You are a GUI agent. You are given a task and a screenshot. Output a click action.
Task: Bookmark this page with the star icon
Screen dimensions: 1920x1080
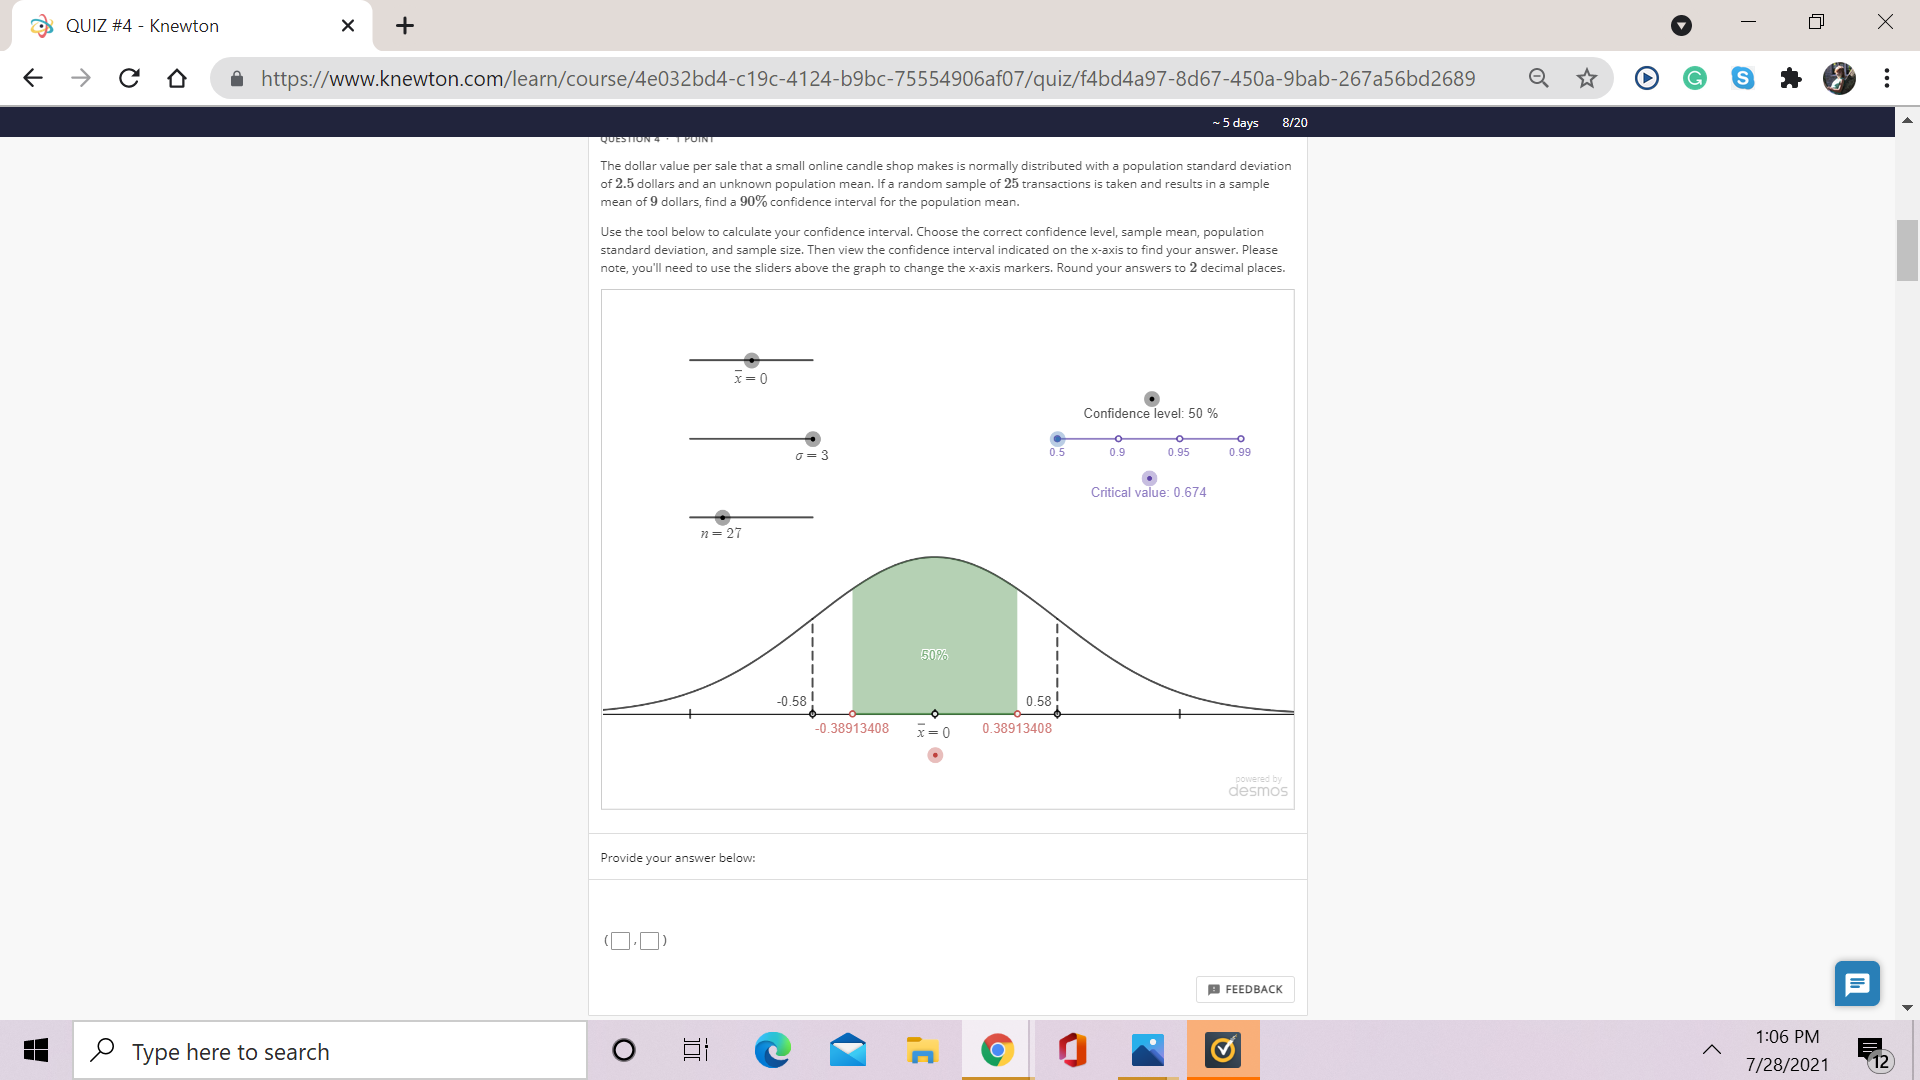coord(1587,78)
